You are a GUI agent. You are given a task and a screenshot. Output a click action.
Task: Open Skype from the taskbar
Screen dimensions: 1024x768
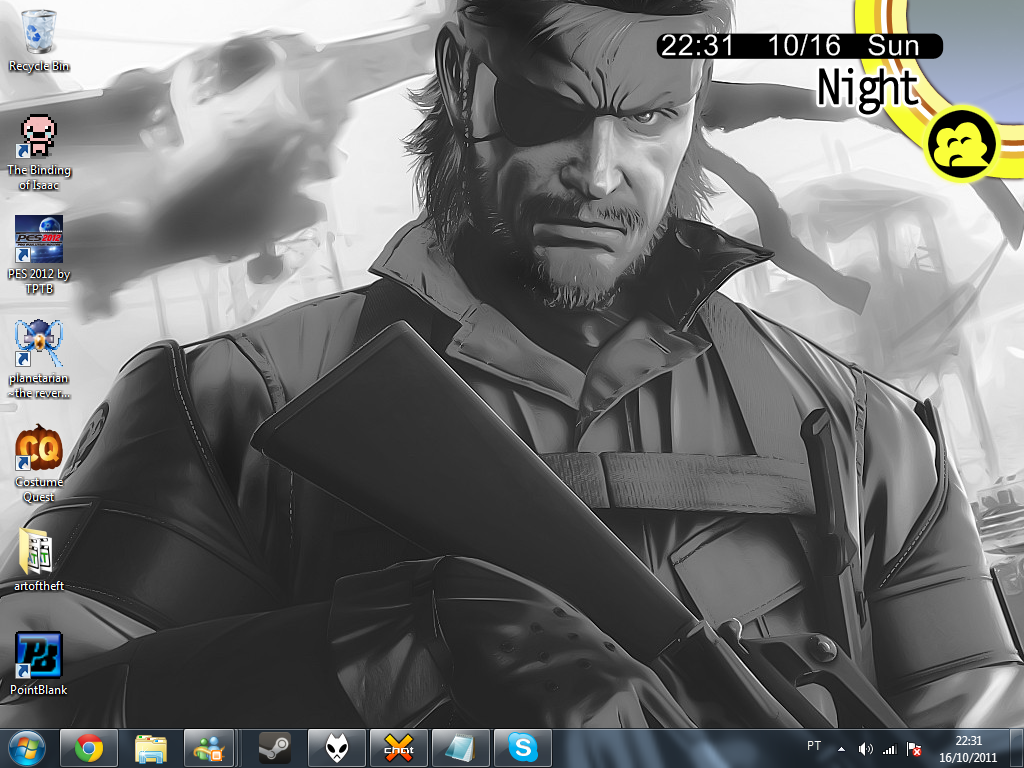click(522, 748)
